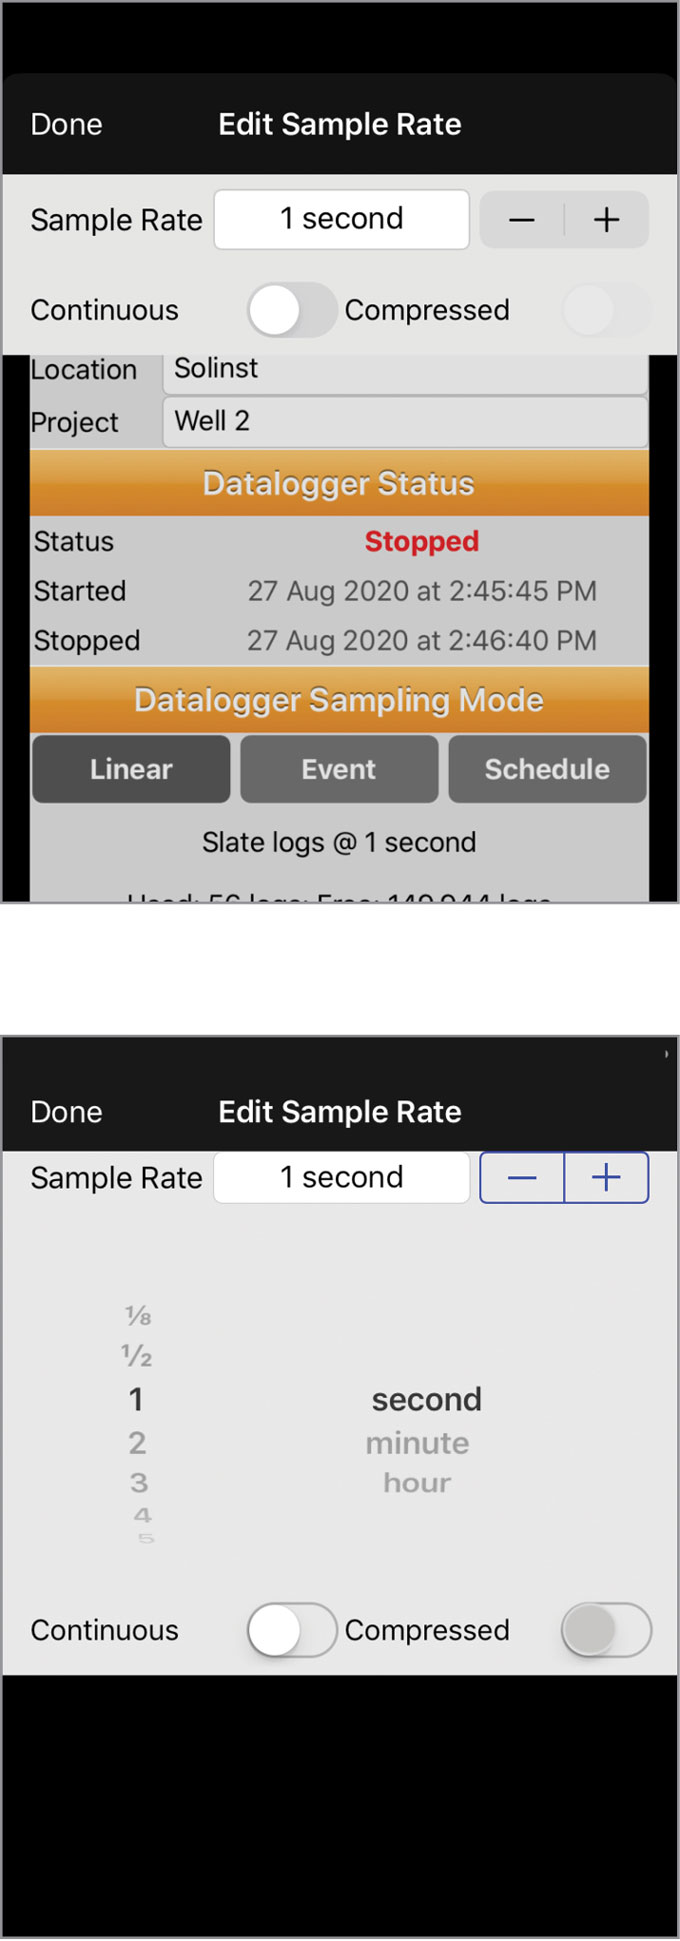Choose ⅛ in the number picker wheel

[x=138, y=1316]
